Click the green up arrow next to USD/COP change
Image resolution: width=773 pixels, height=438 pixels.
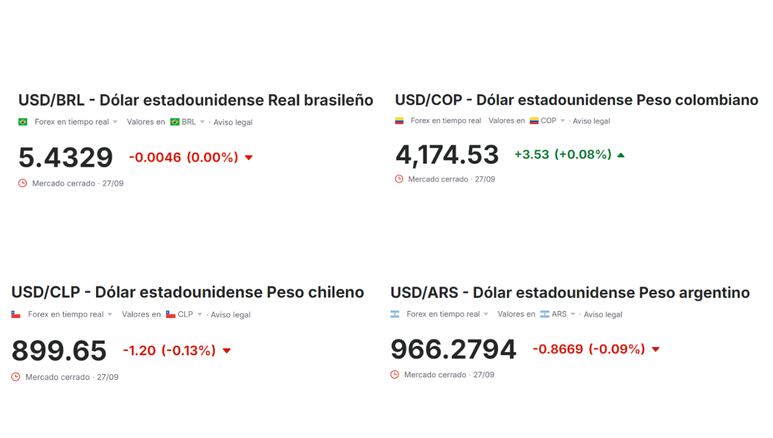click(621, 155)
